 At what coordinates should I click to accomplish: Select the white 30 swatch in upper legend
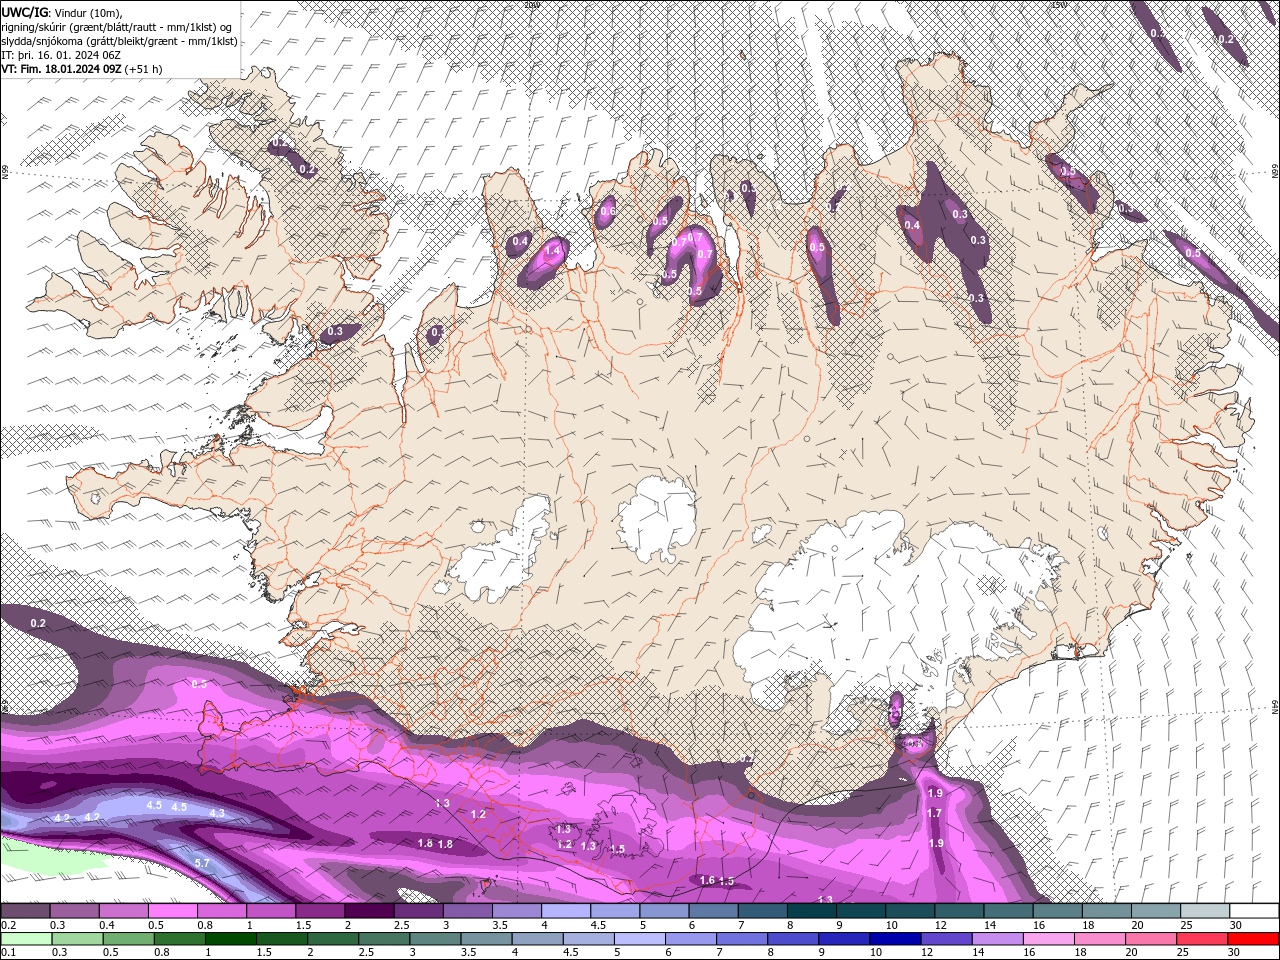[1255, 911]
